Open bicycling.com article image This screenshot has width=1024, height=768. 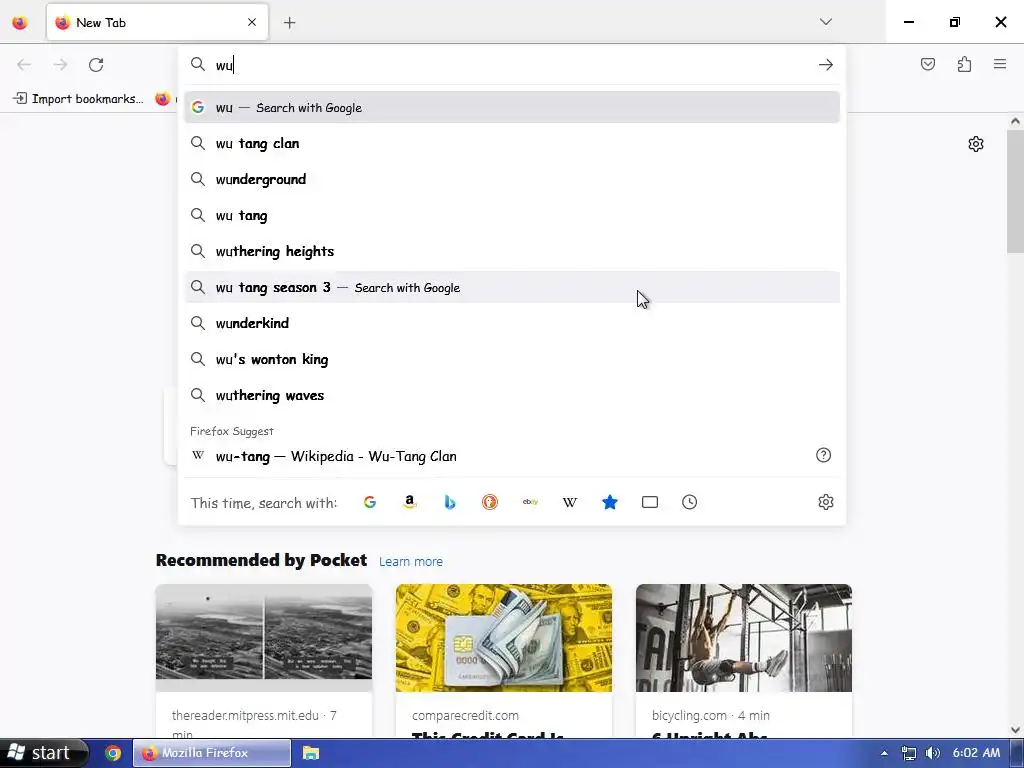pyautogui.click(x=744, y=638)
